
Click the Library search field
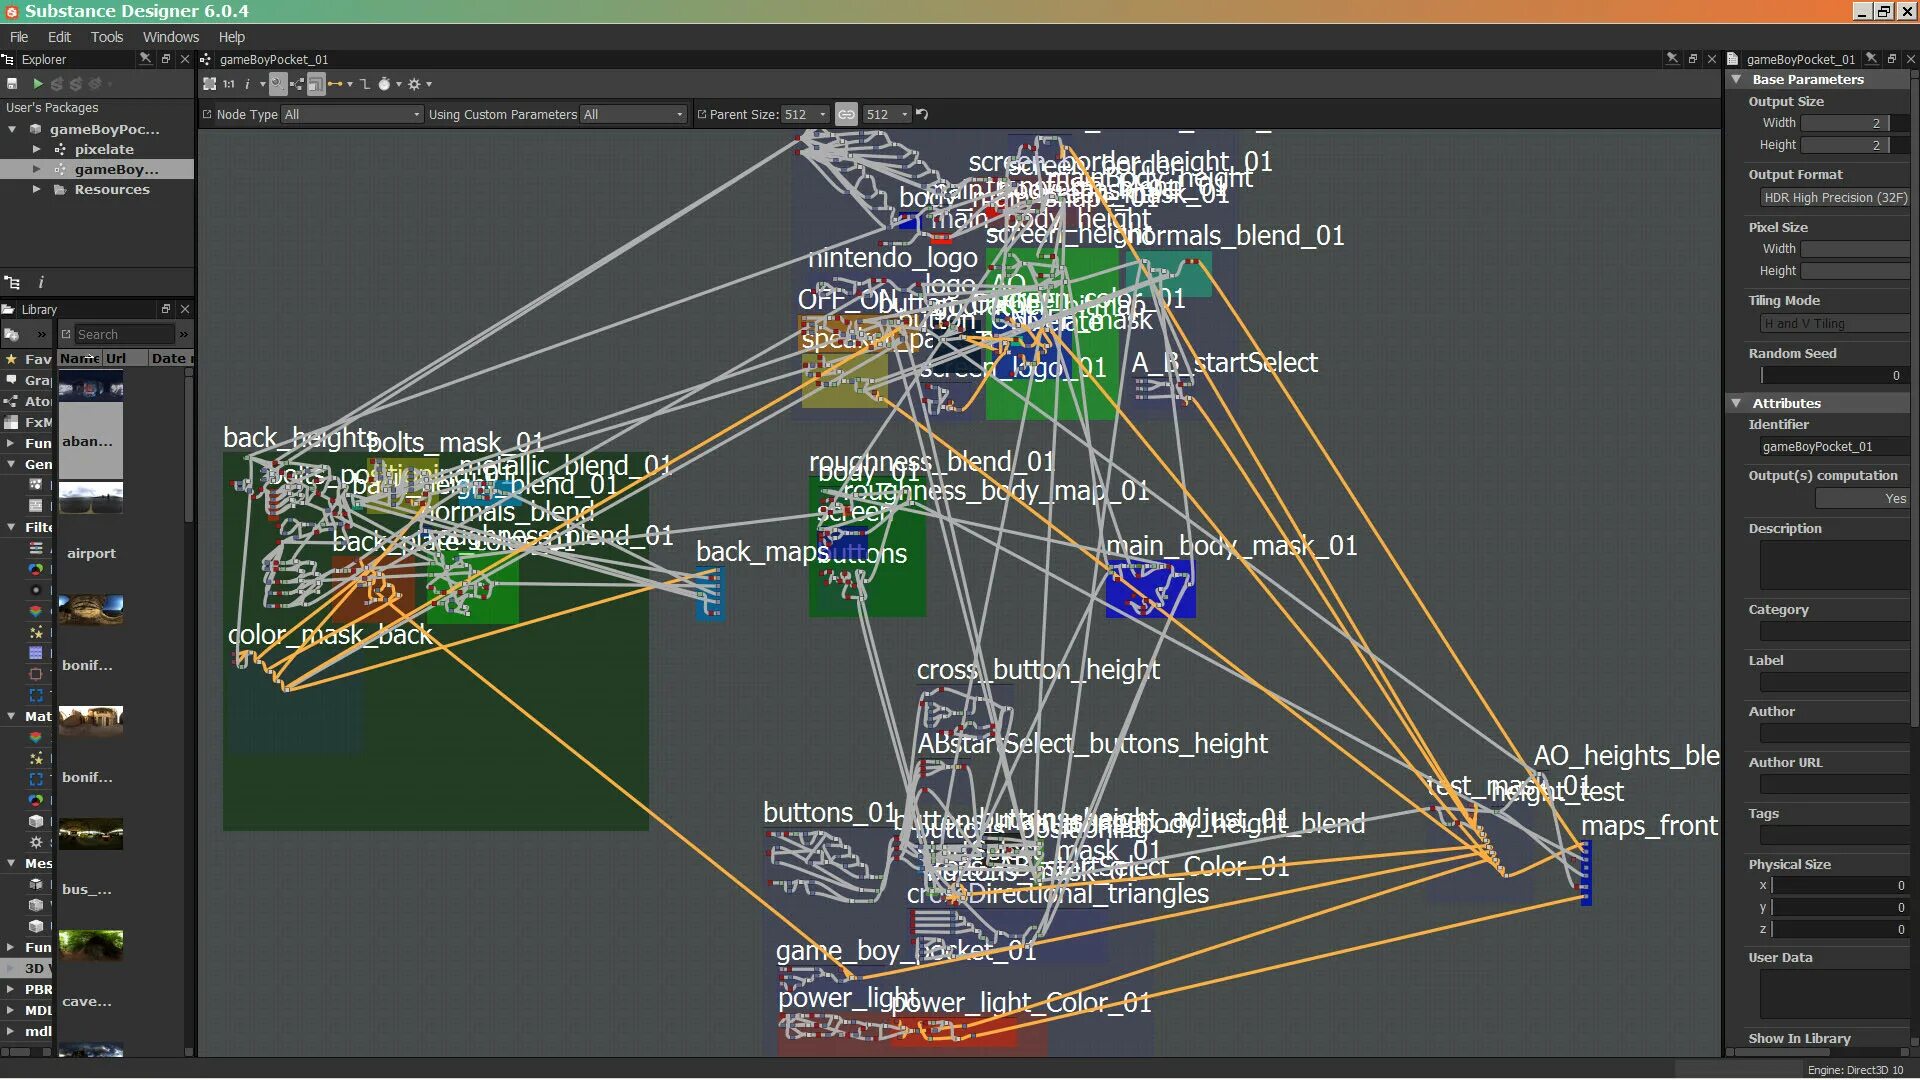124,334
